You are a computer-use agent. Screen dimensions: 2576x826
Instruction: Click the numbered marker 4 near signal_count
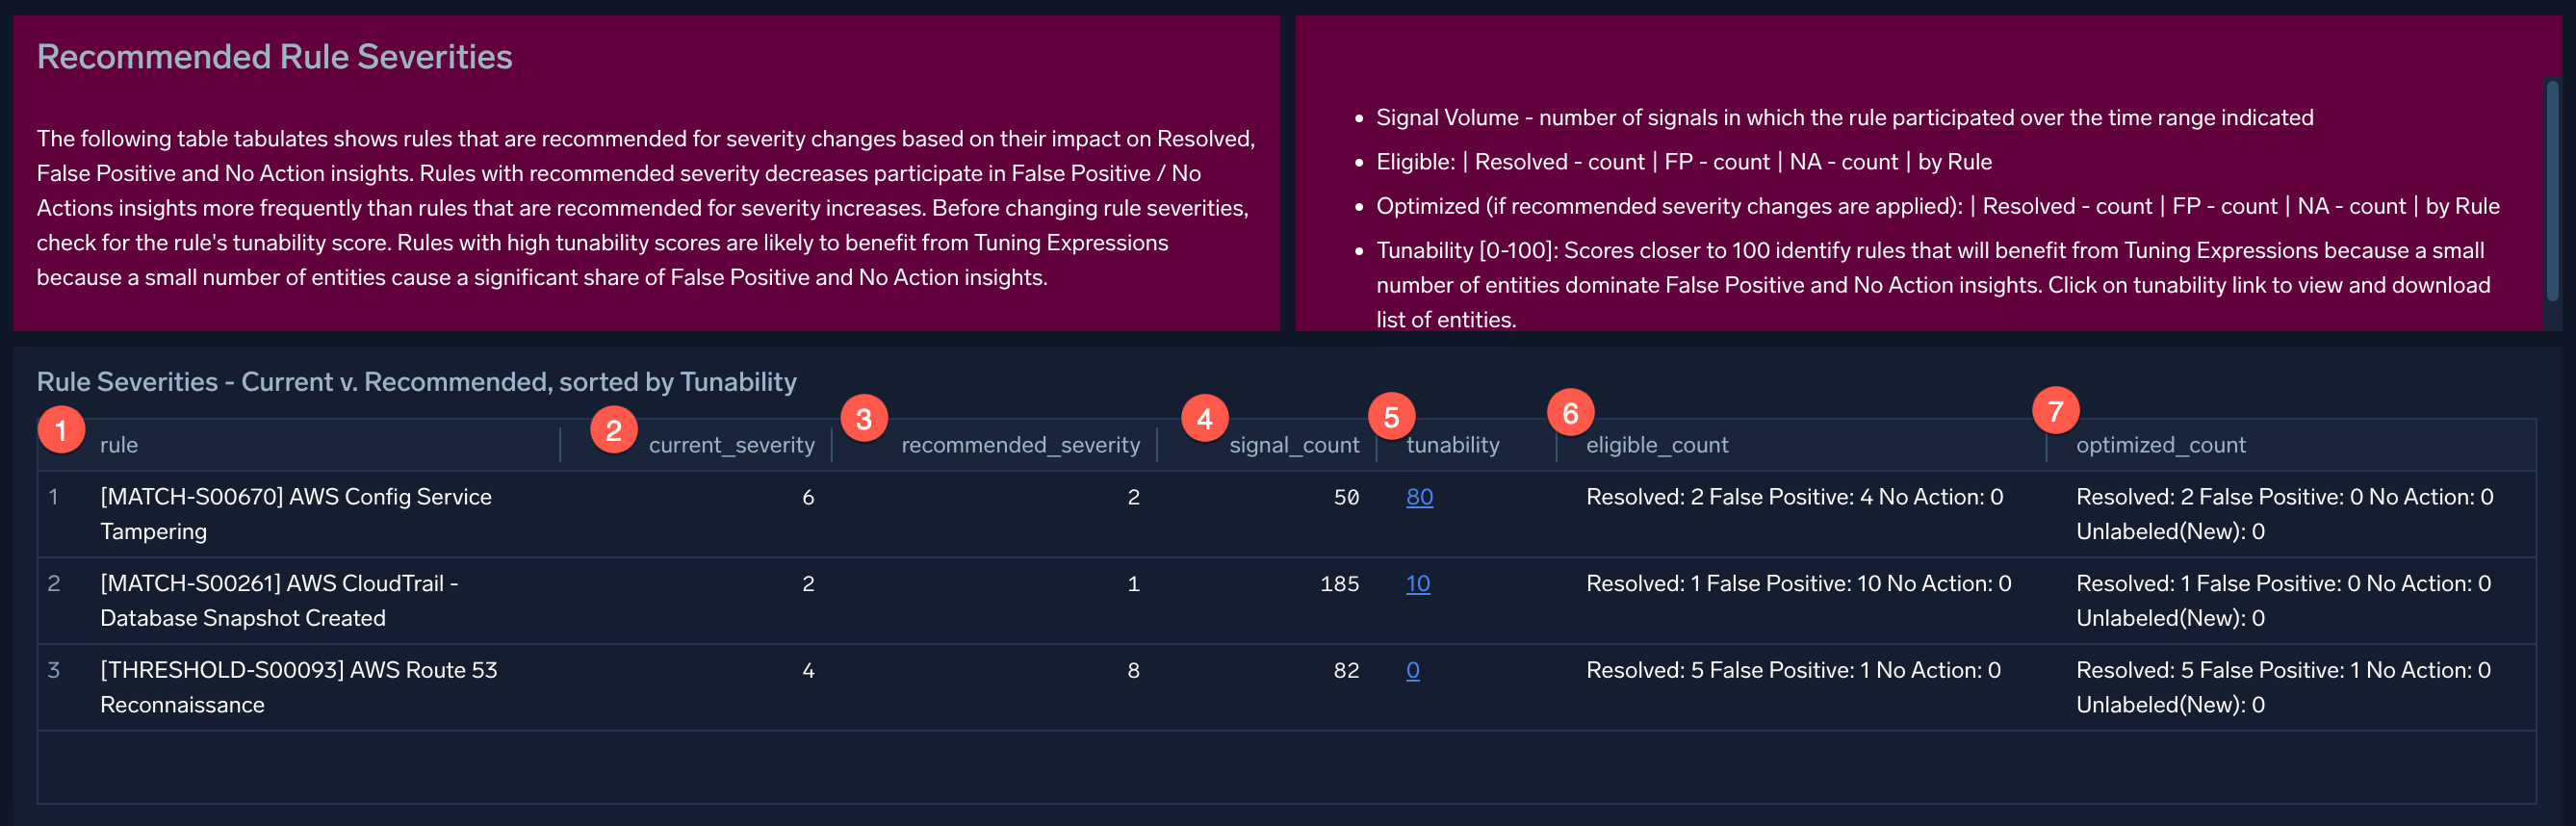1205,420
